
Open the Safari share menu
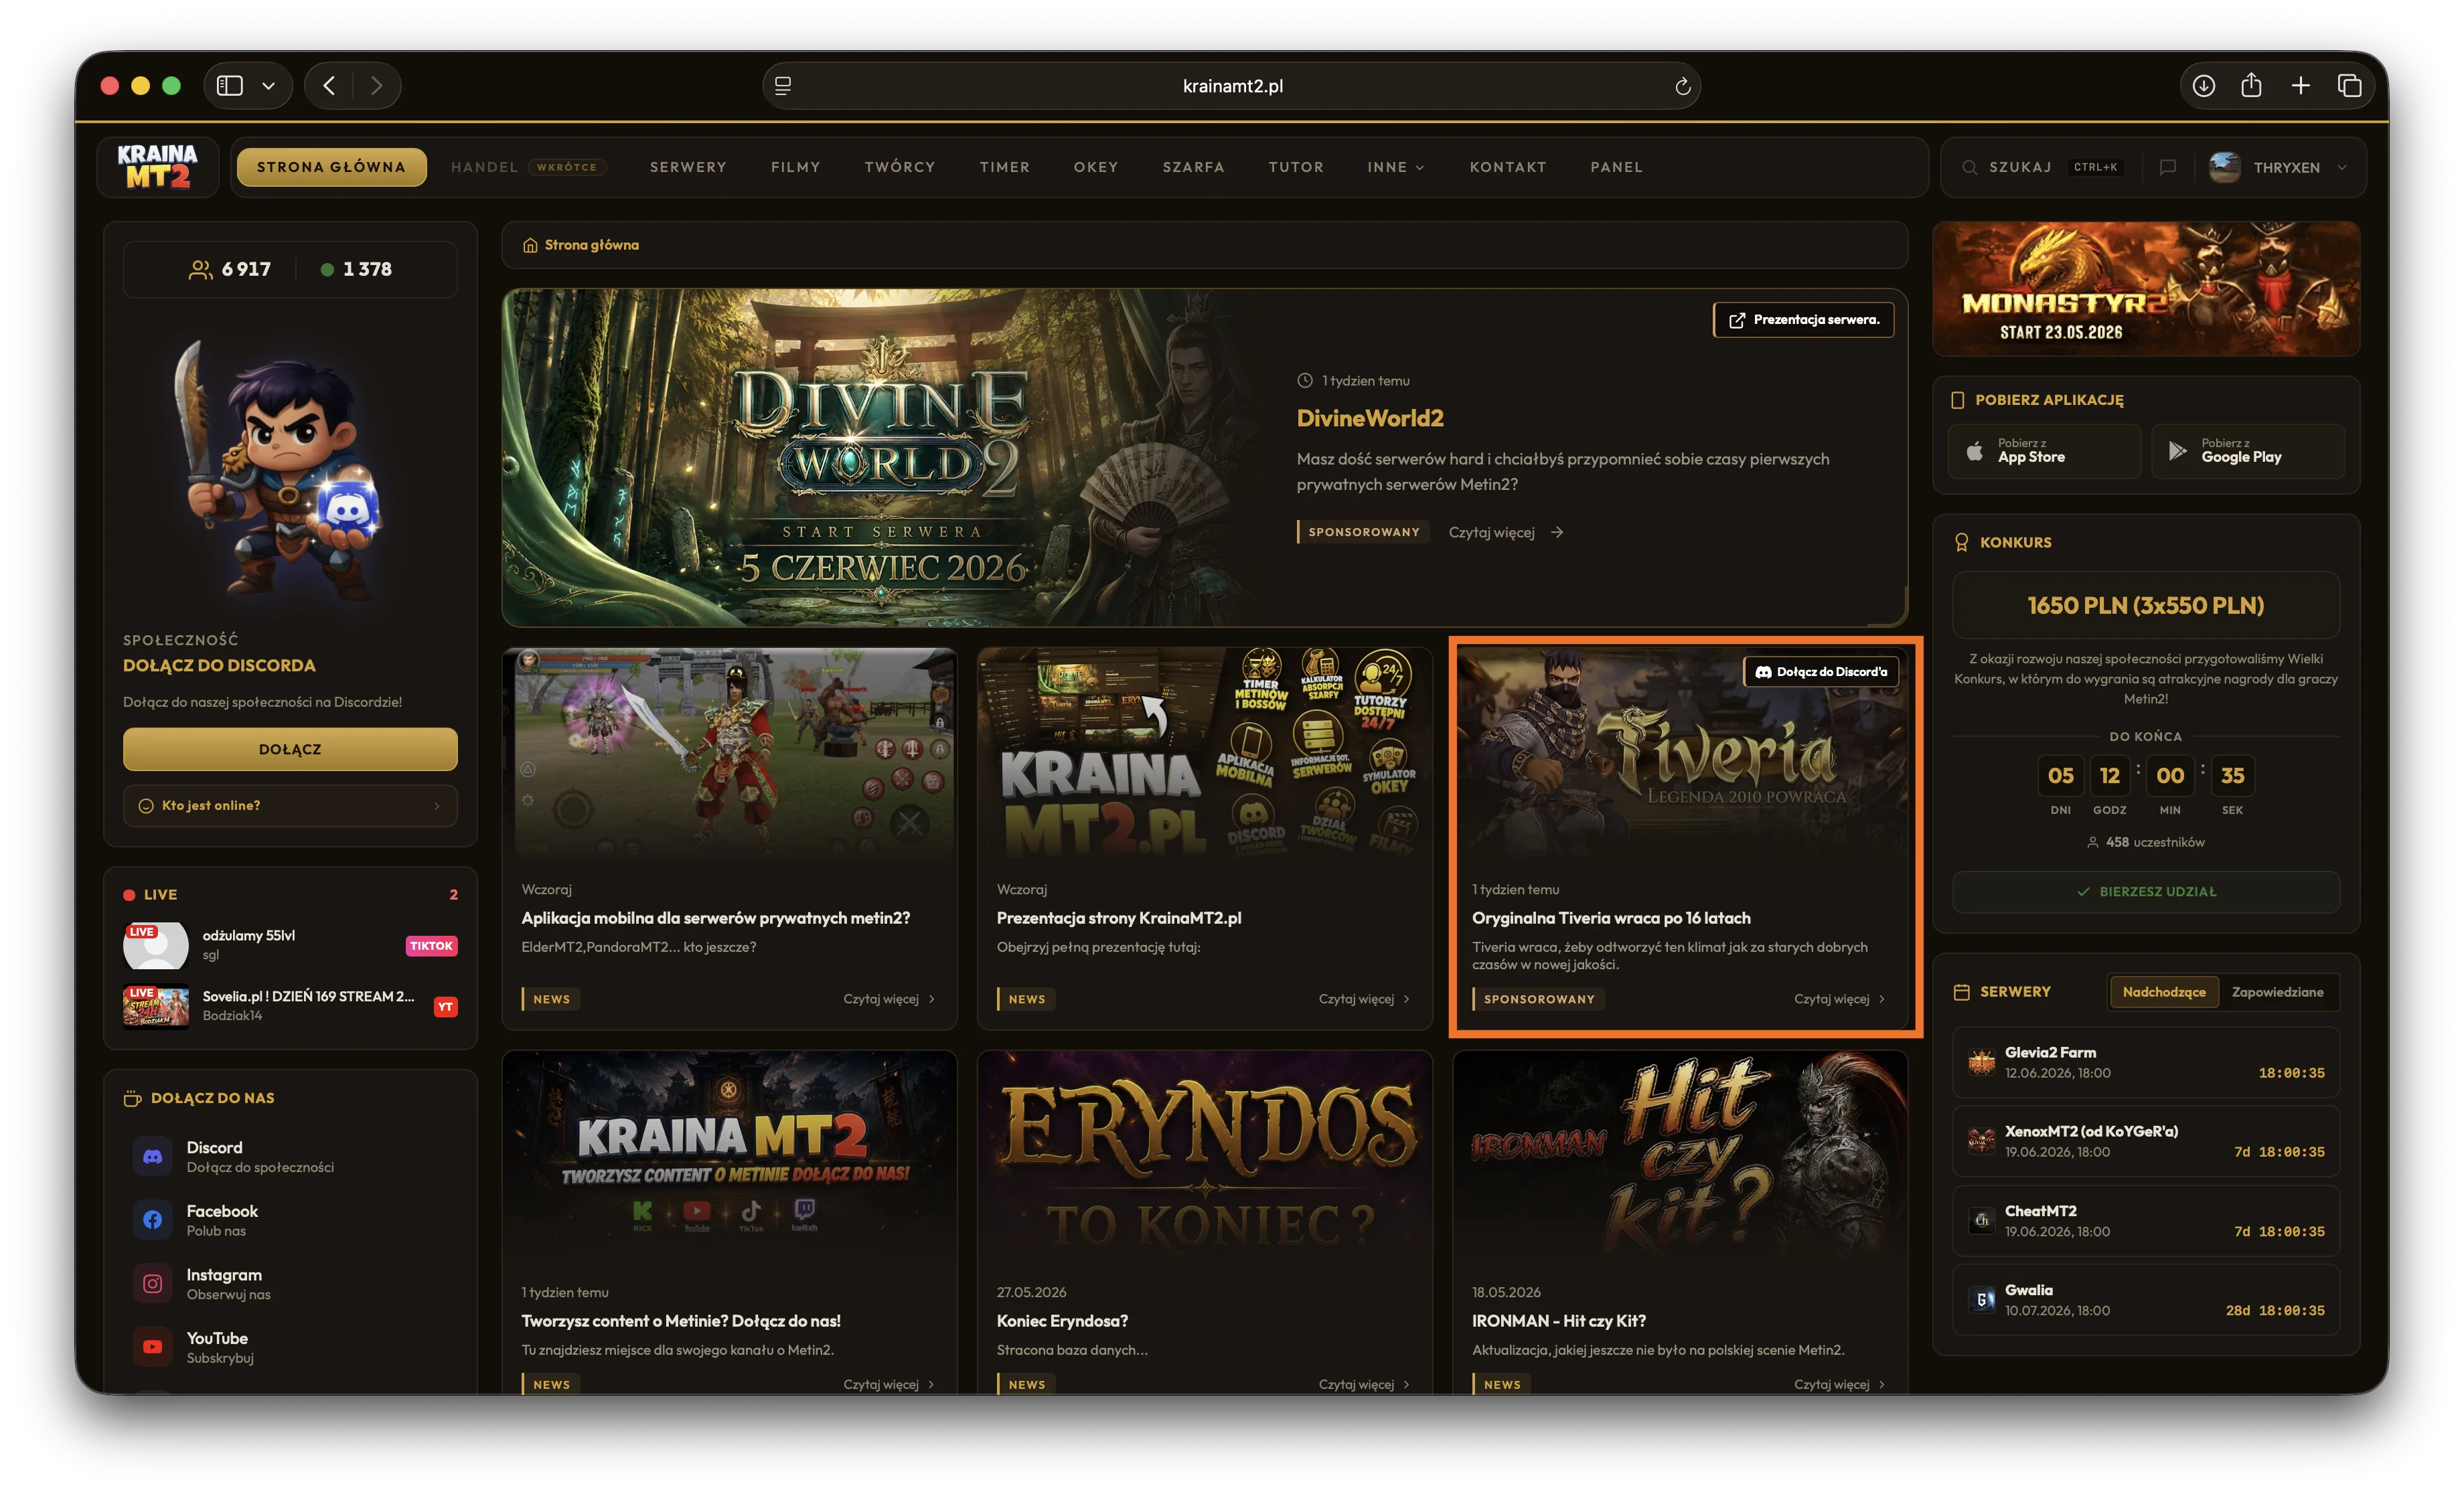2251,85
